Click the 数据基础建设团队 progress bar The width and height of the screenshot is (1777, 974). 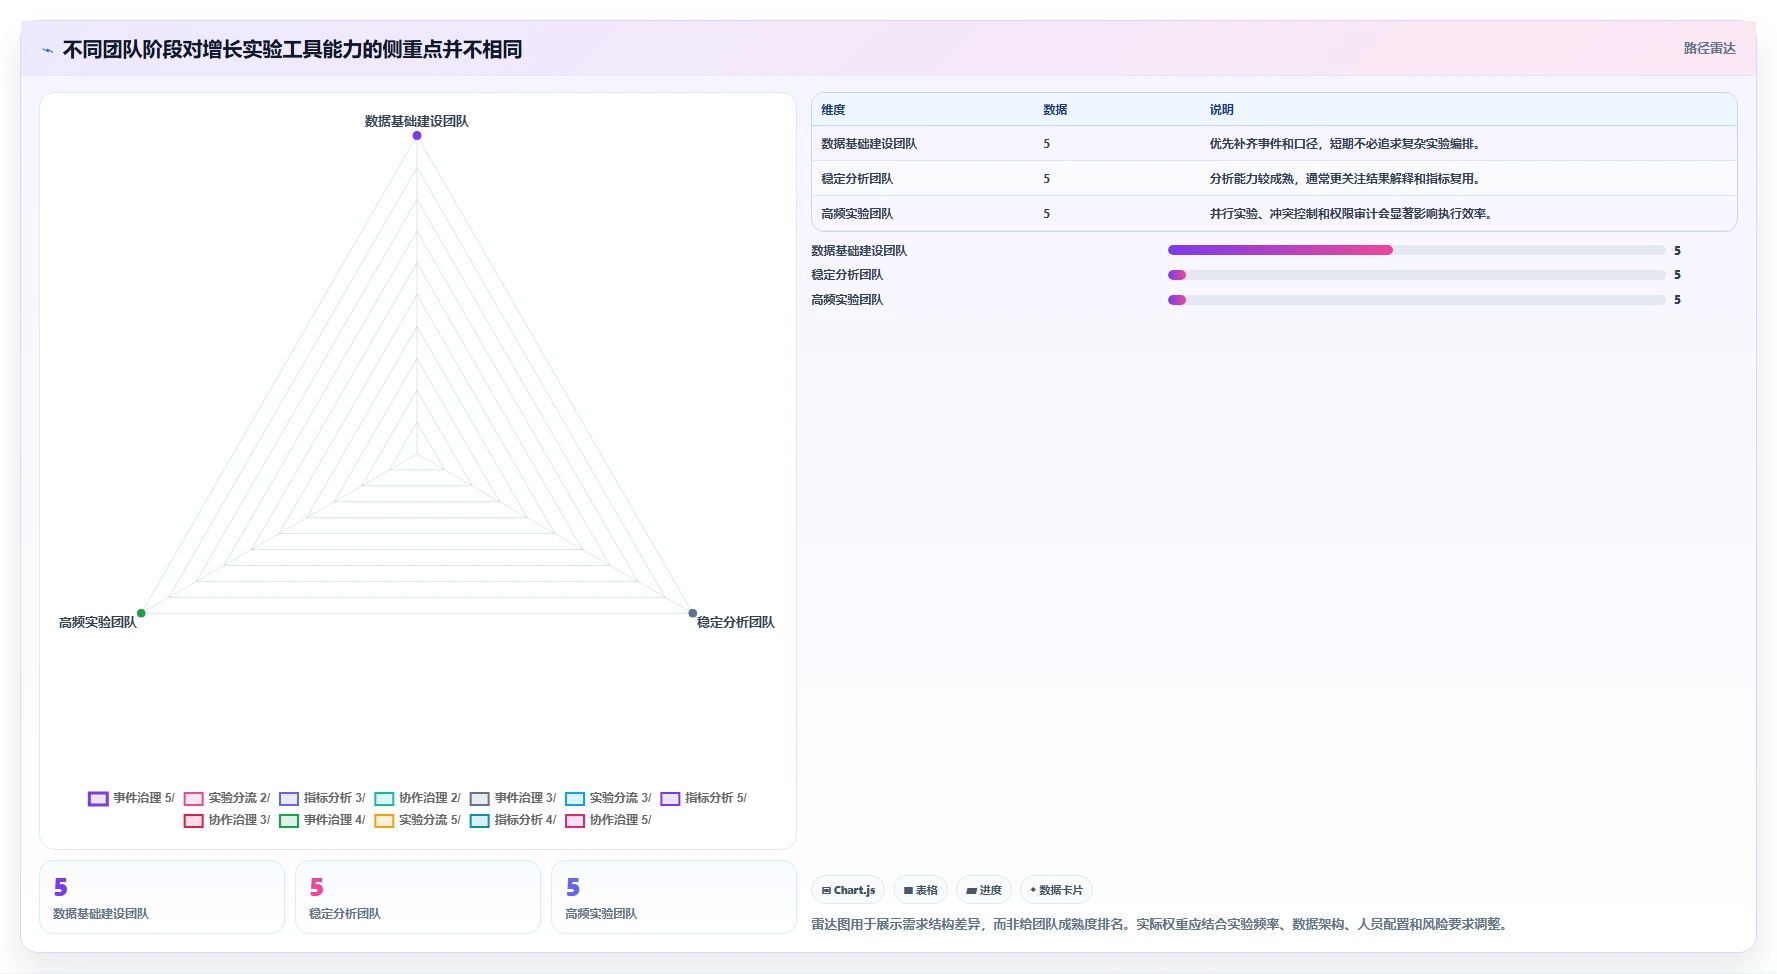pyautogui.click(x=1416, y=250)
